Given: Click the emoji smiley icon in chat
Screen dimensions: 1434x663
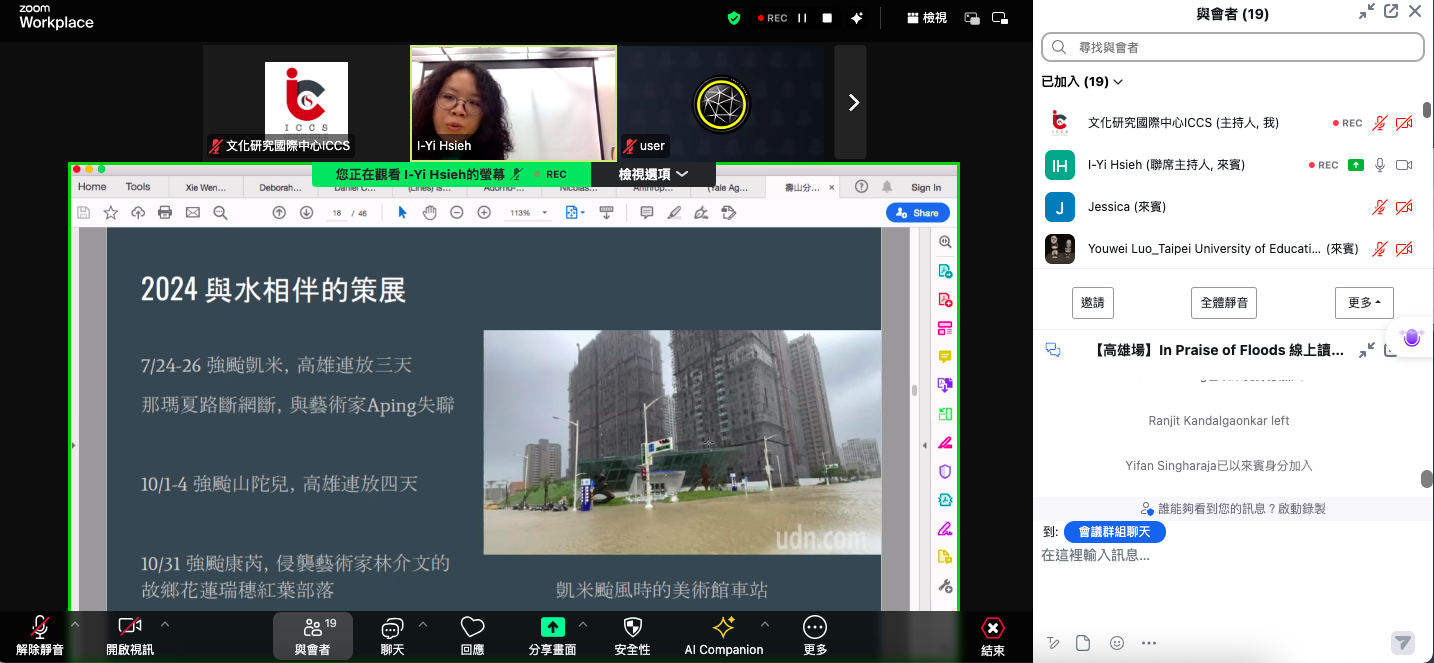Looking at the screenshot, I should 1117,643.
